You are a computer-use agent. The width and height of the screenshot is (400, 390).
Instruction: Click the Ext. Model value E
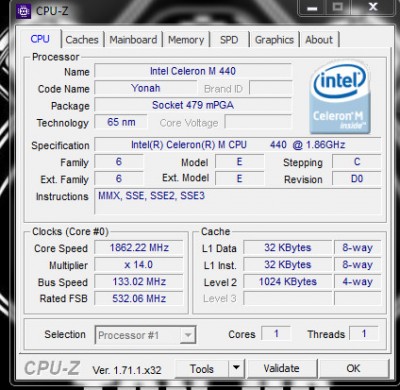point(239,179)
